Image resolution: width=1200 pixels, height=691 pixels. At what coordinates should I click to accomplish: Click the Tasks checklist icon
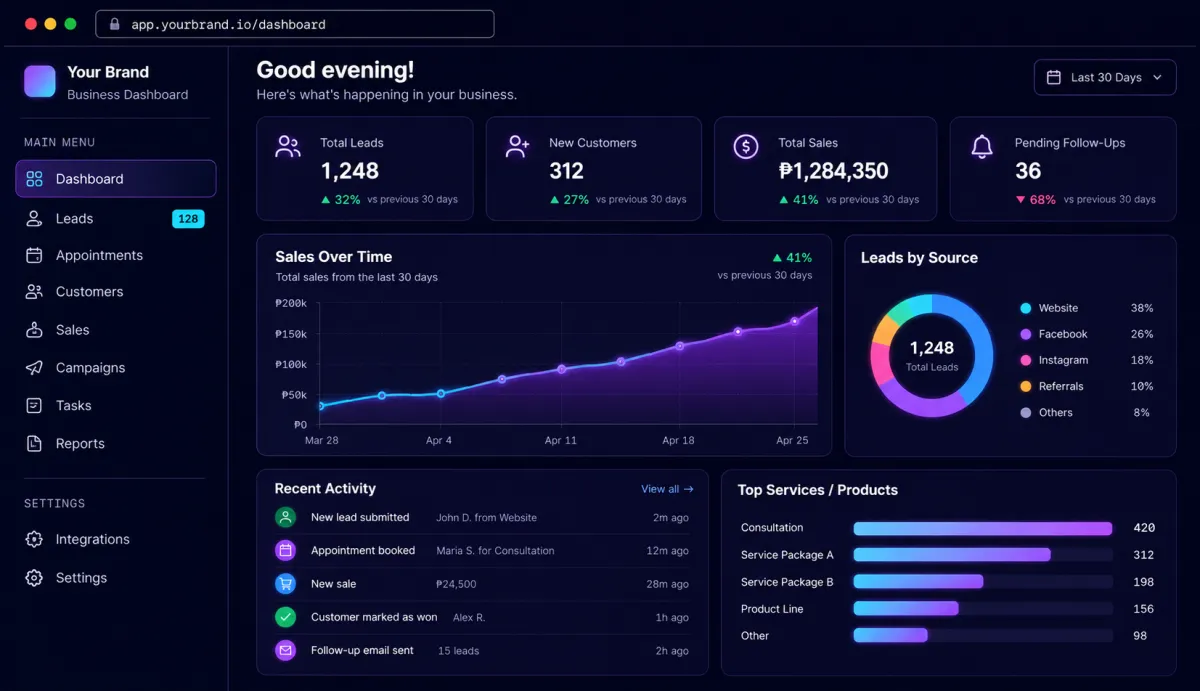34,406
